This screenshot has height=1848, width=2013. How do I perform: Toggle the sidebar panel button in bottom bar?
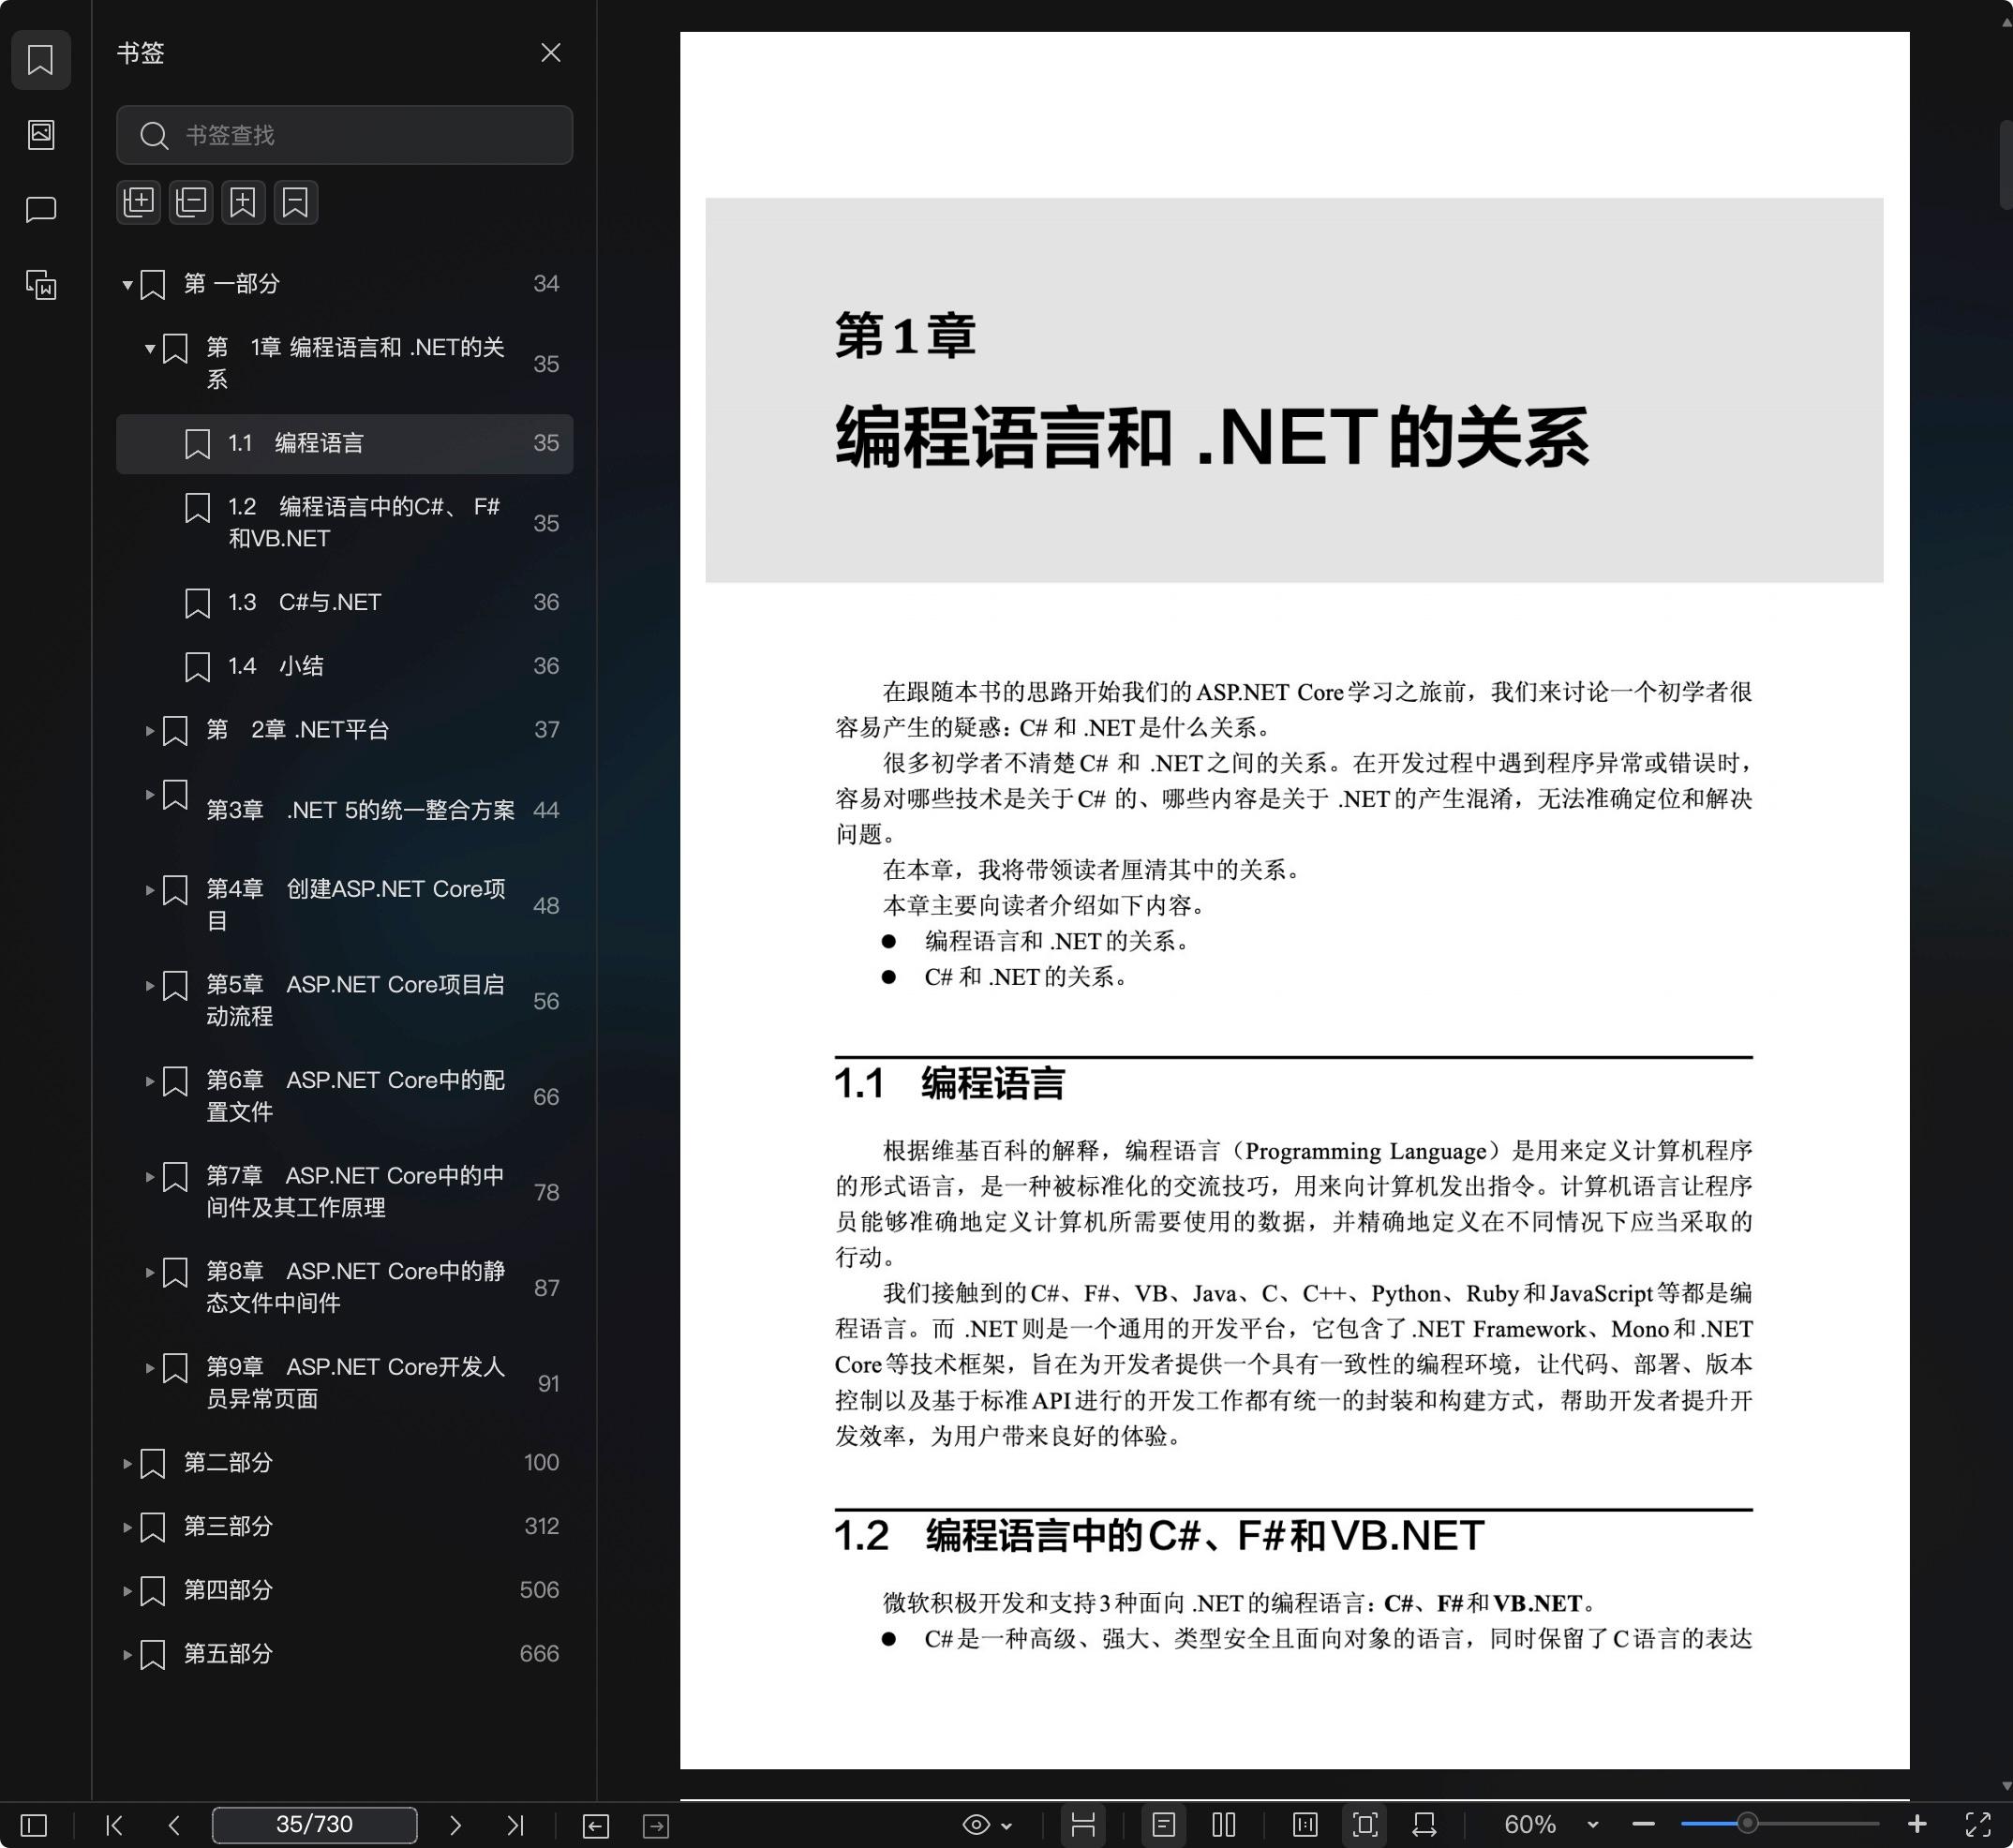[34, 1825]
